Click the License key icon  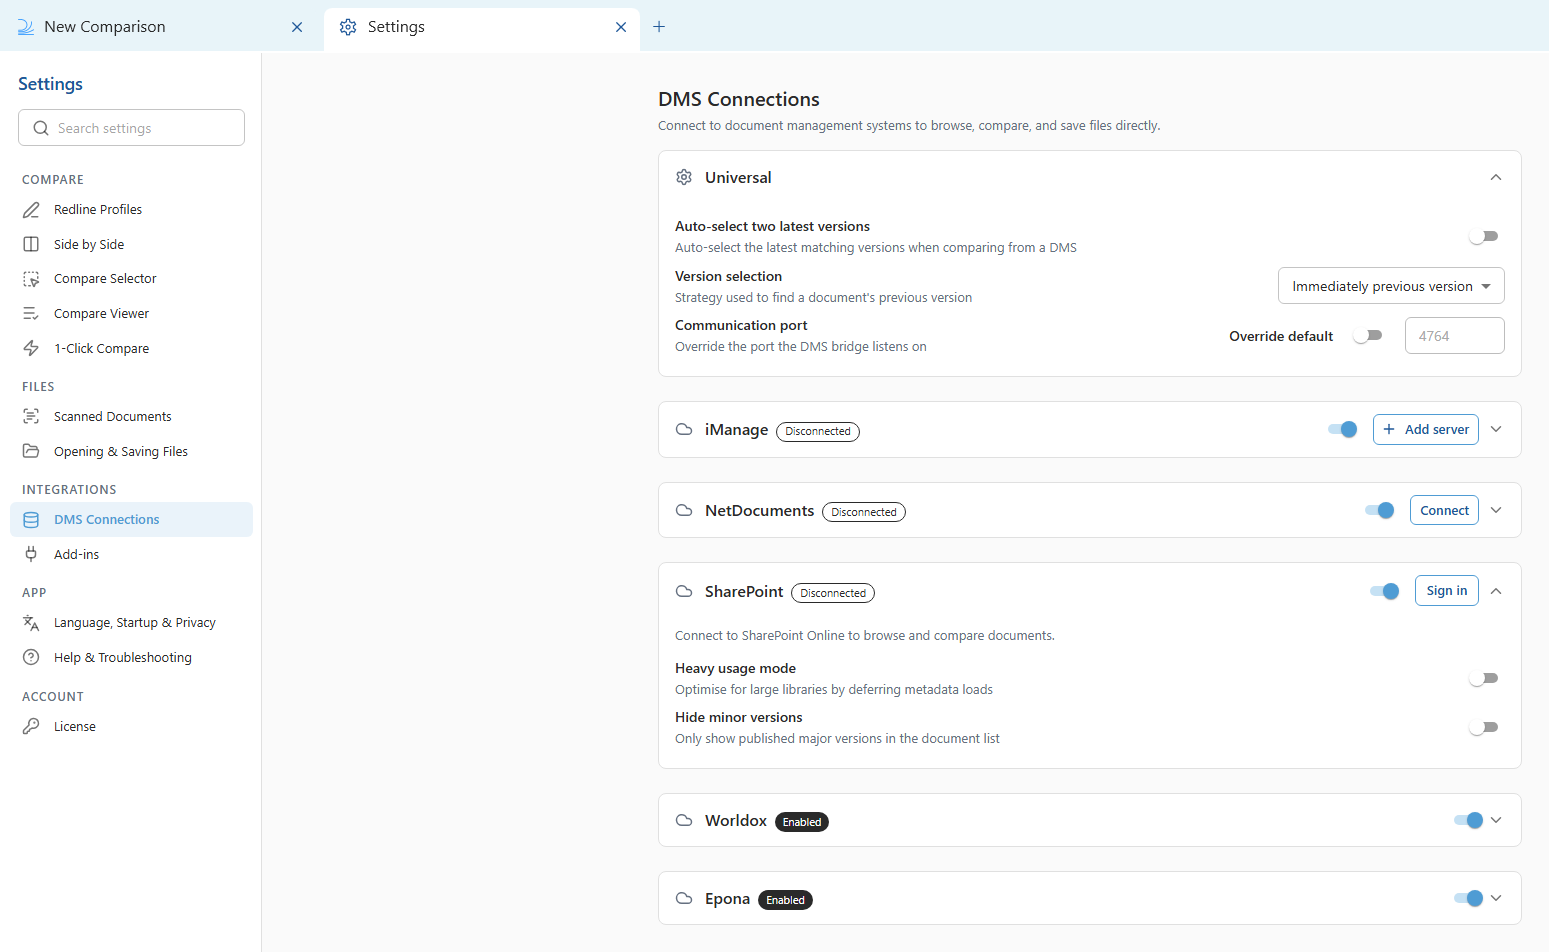[x=31, y=726]
